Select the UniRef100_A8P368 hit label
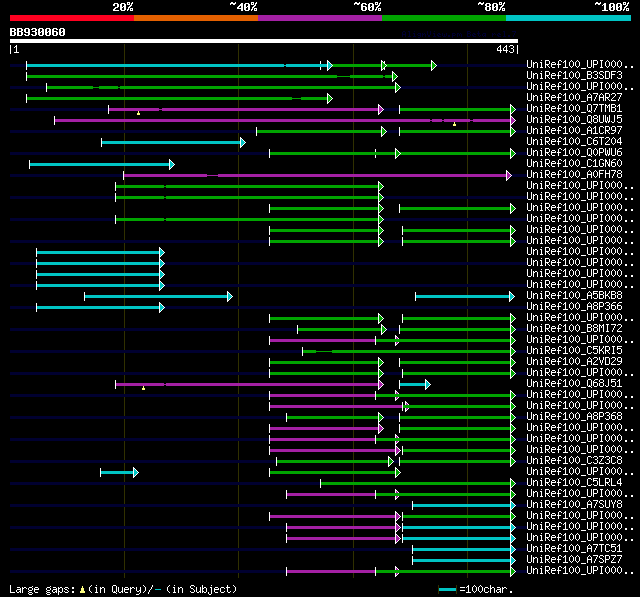The height and width of the screenshot is (597, 640). pyautogui.click(x=574, y=417)
